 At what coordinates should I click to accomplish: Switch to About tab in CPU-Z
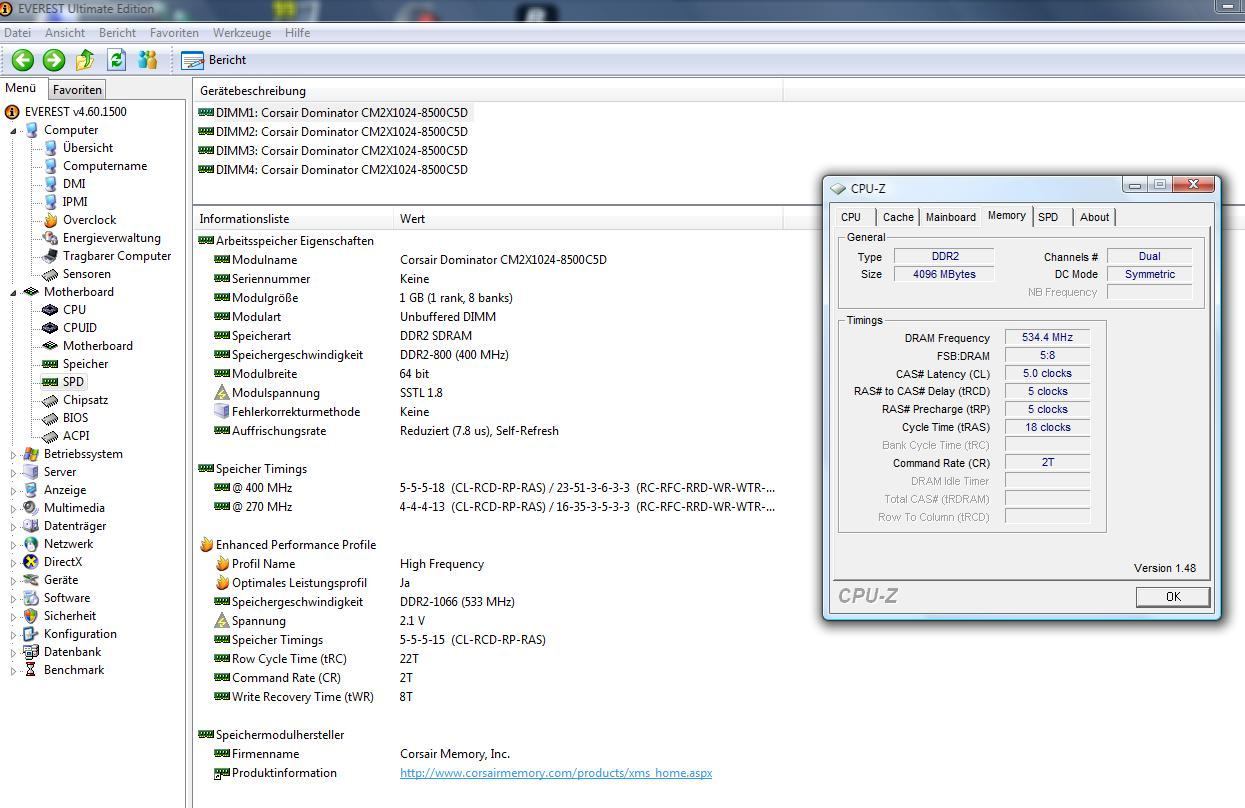pos(1094,217)
